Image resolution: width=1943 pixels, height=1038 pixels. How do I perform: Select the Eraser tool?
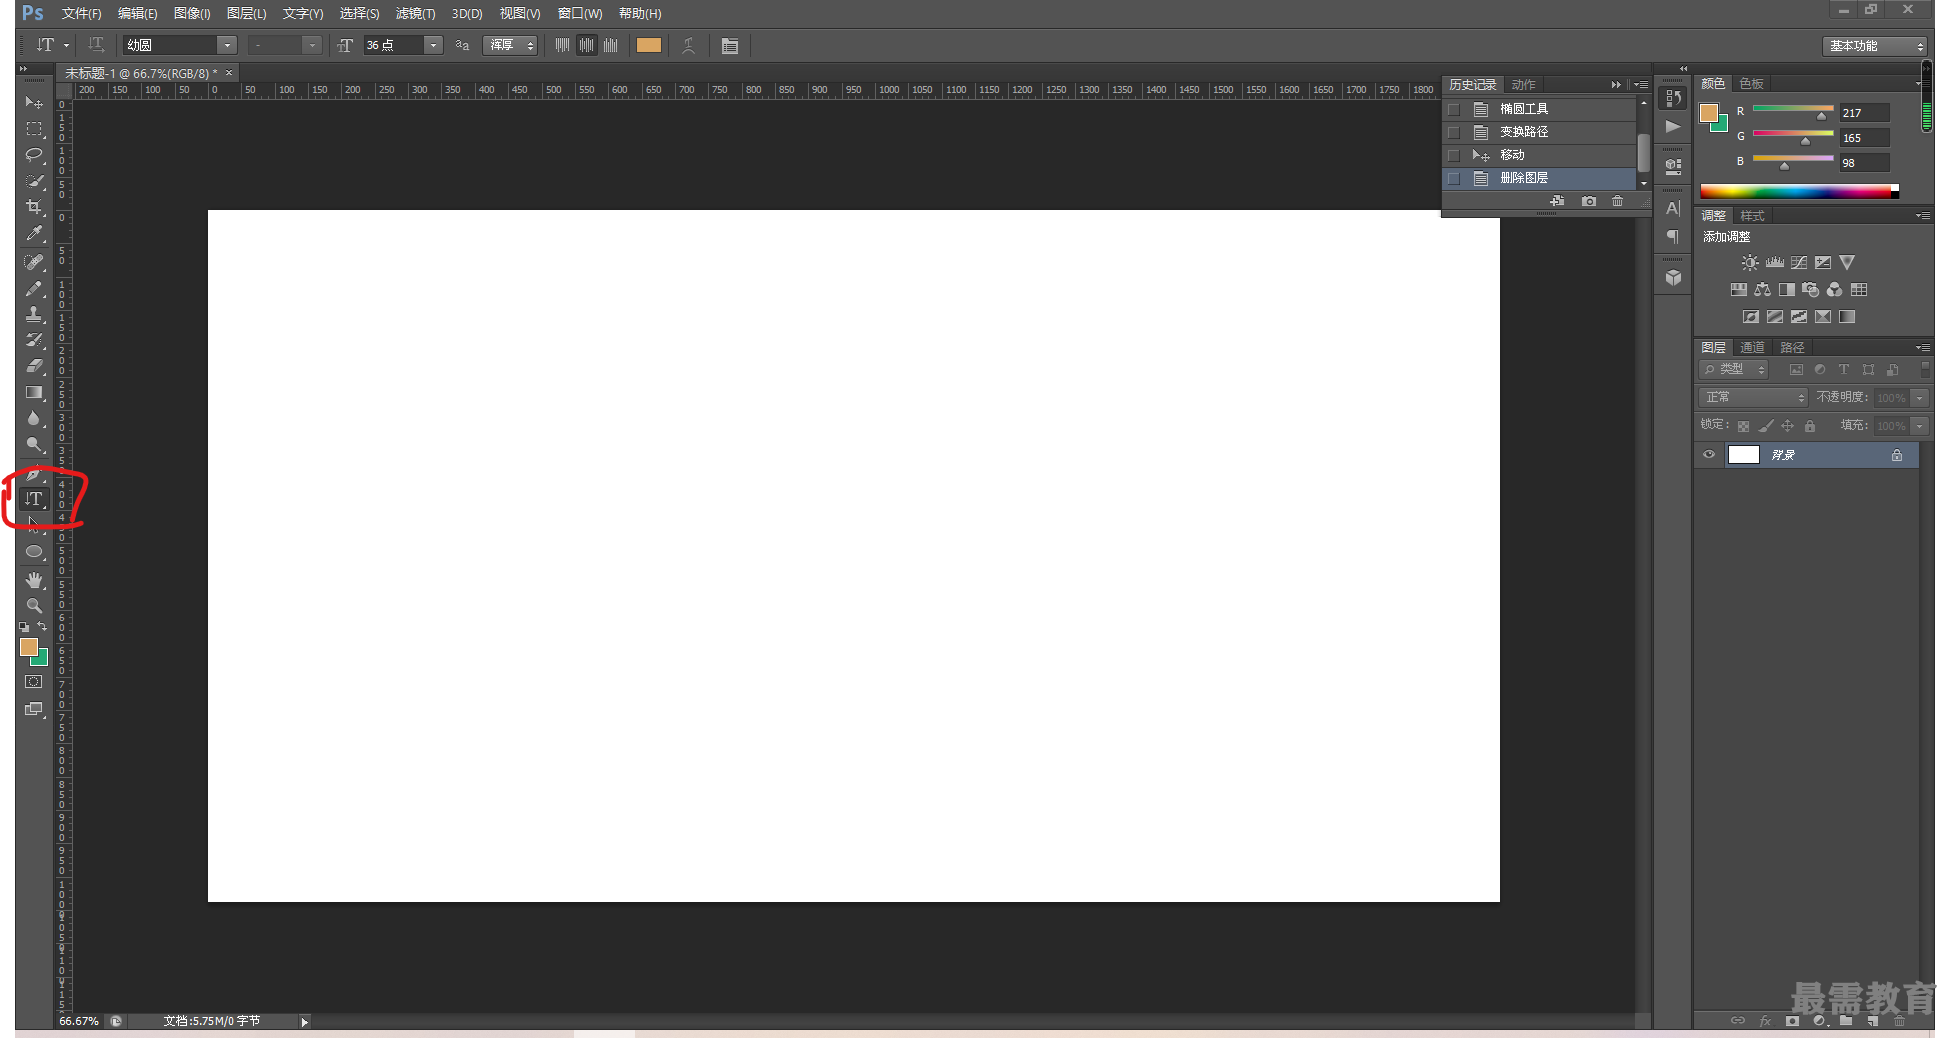point(34,366)
